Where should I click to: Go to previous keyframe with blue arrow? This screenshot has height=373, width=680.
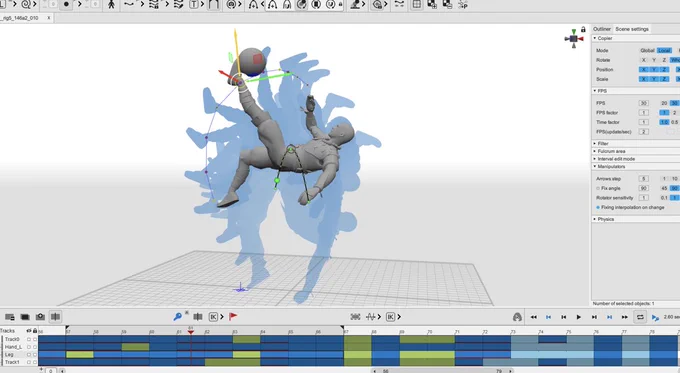pyautogui.click(x=548, y=317)
